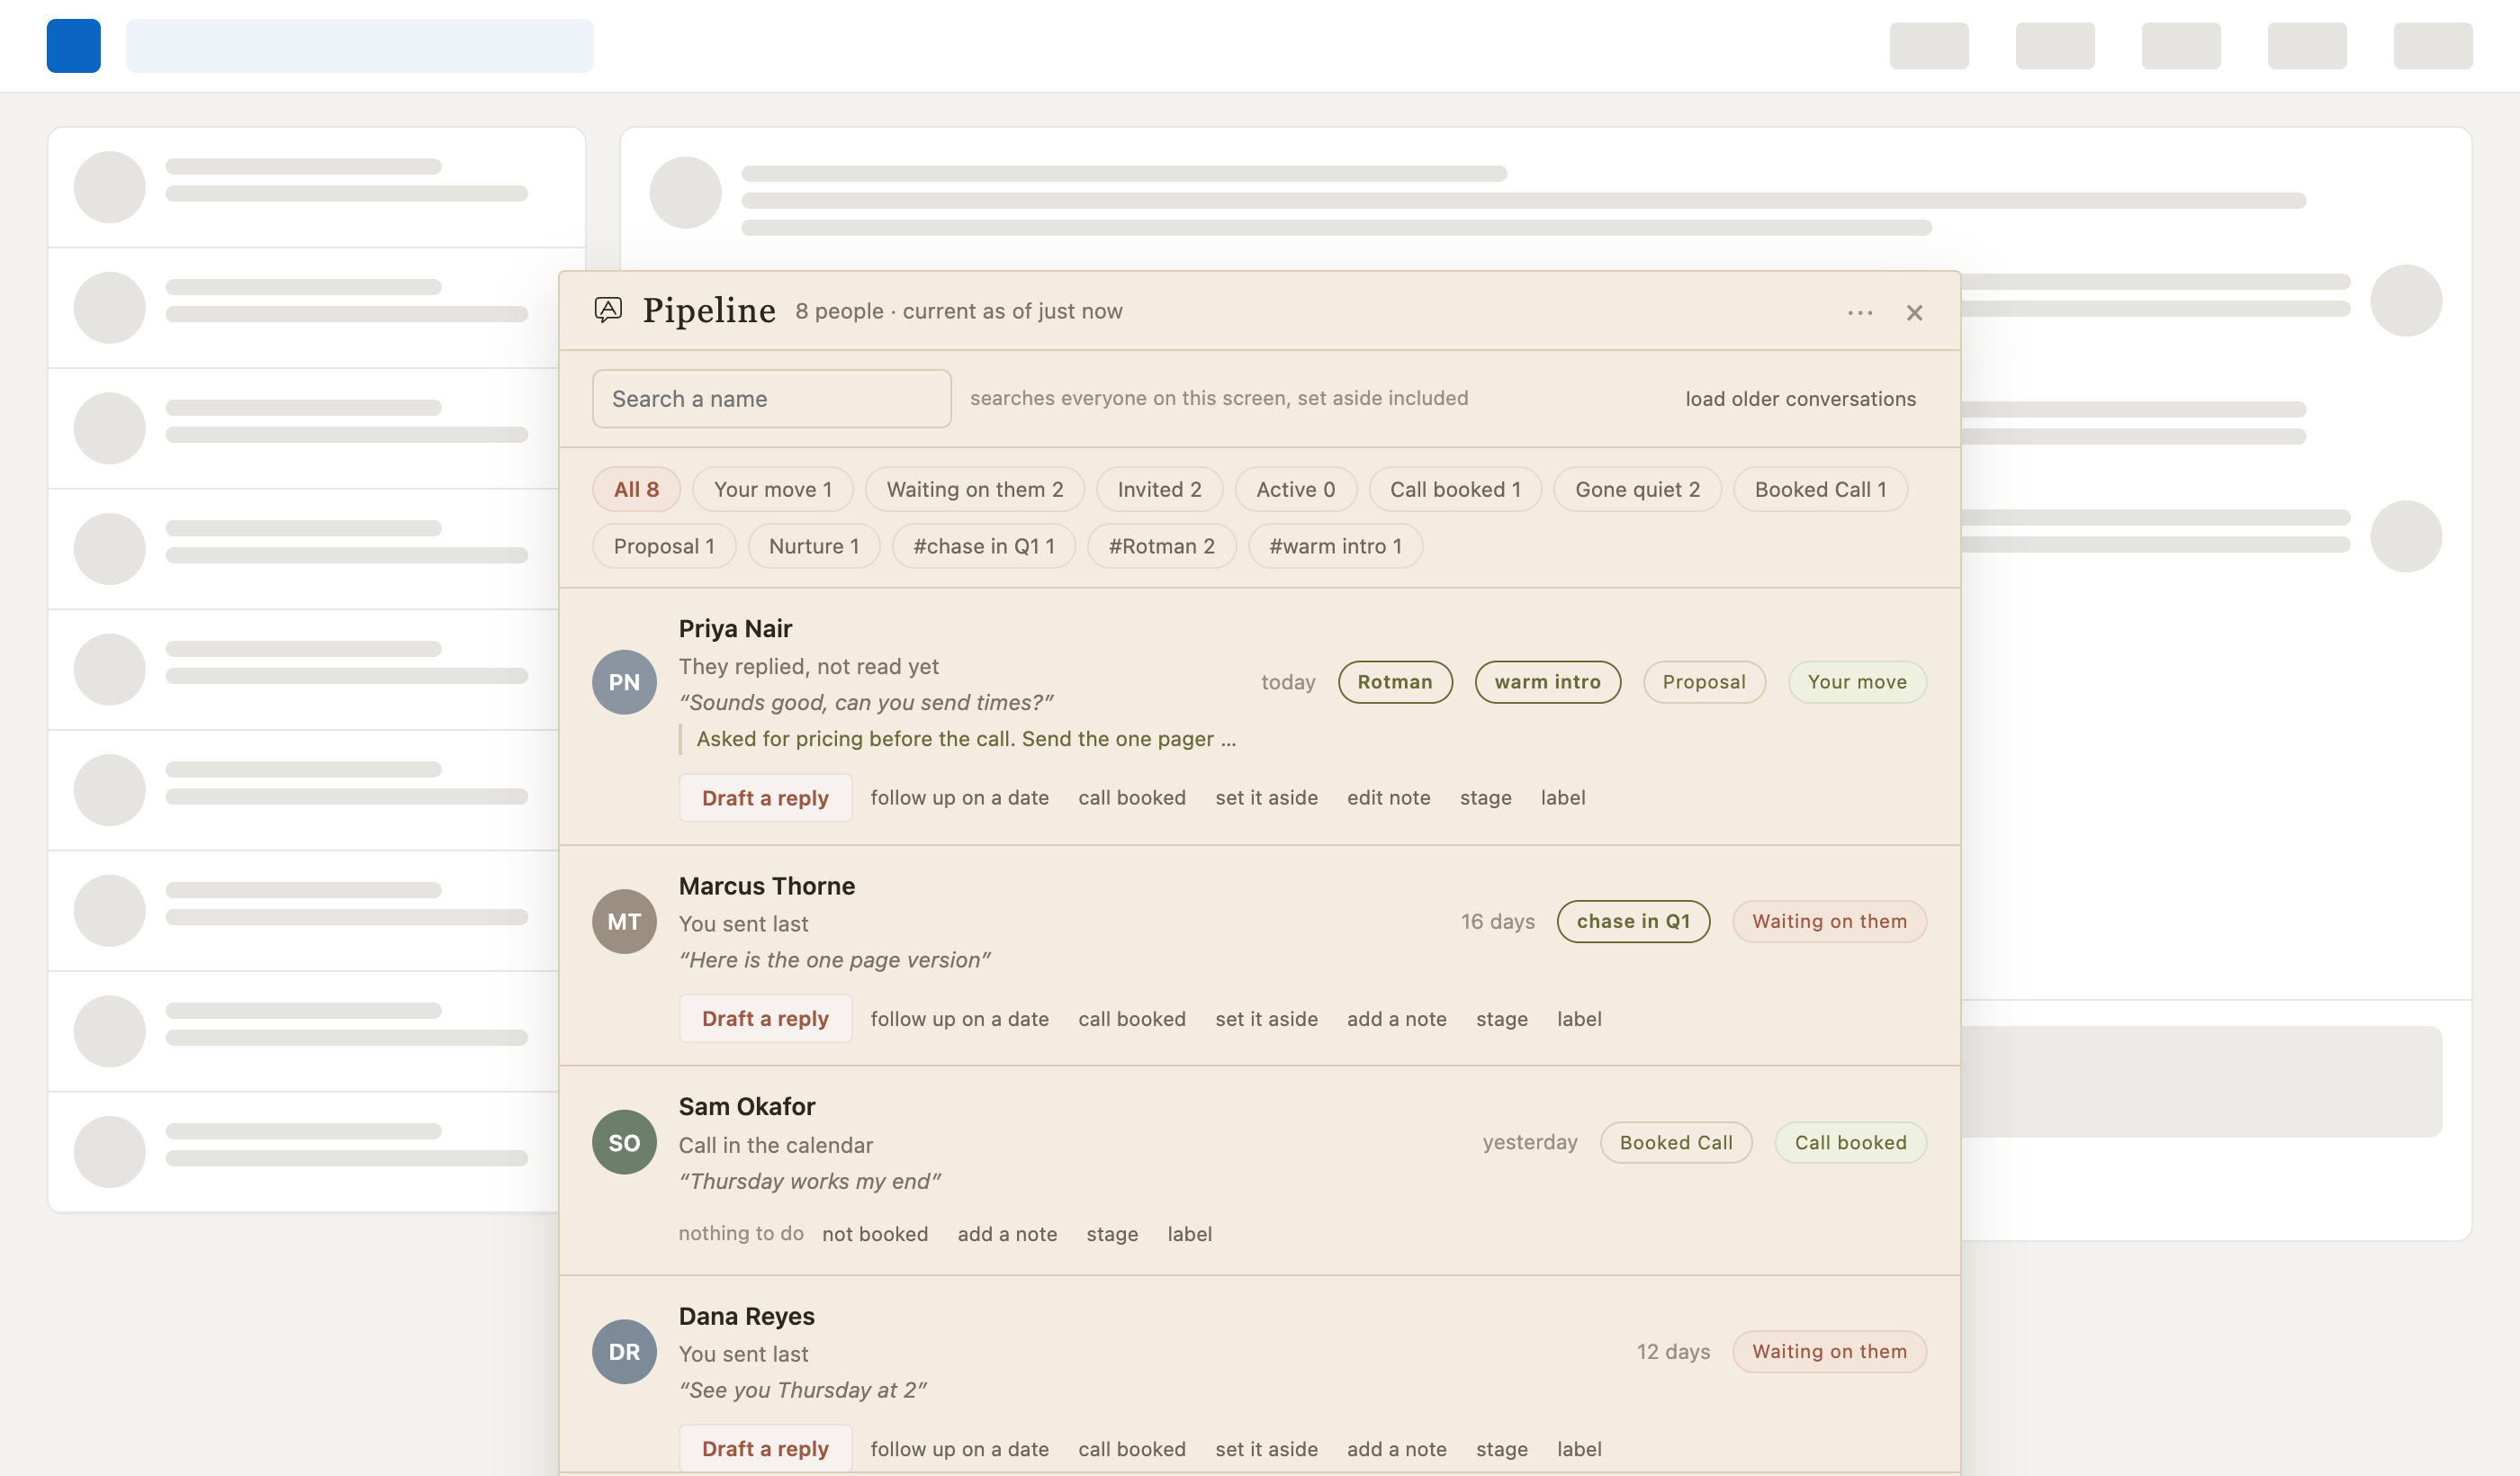This screenshot has width=2520, height=1476.
Task: Filter by Proposal 1 chip
Action: (x=664, y=546)
